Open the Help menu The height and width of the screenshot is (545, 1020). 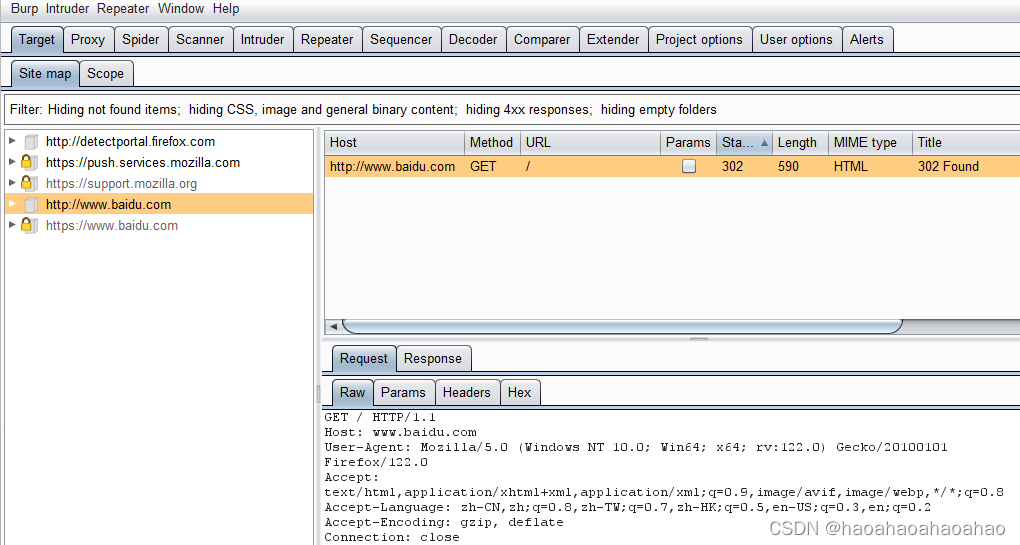(x=226, y=8)
